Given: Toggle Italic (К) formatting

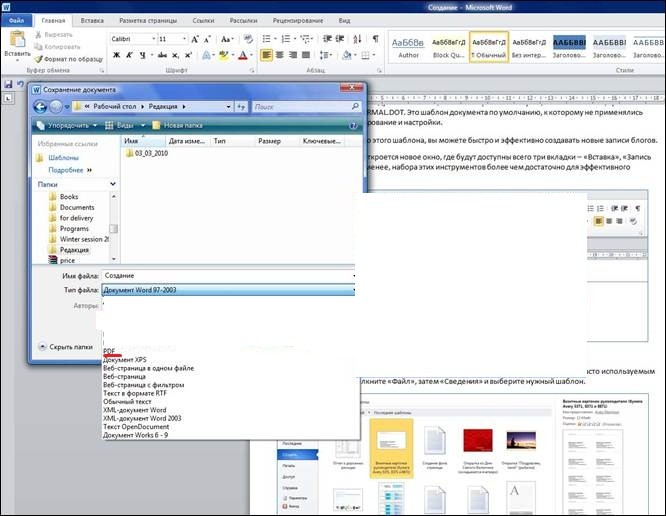Looking at the screenshot, I should click(x=130, y=55).
